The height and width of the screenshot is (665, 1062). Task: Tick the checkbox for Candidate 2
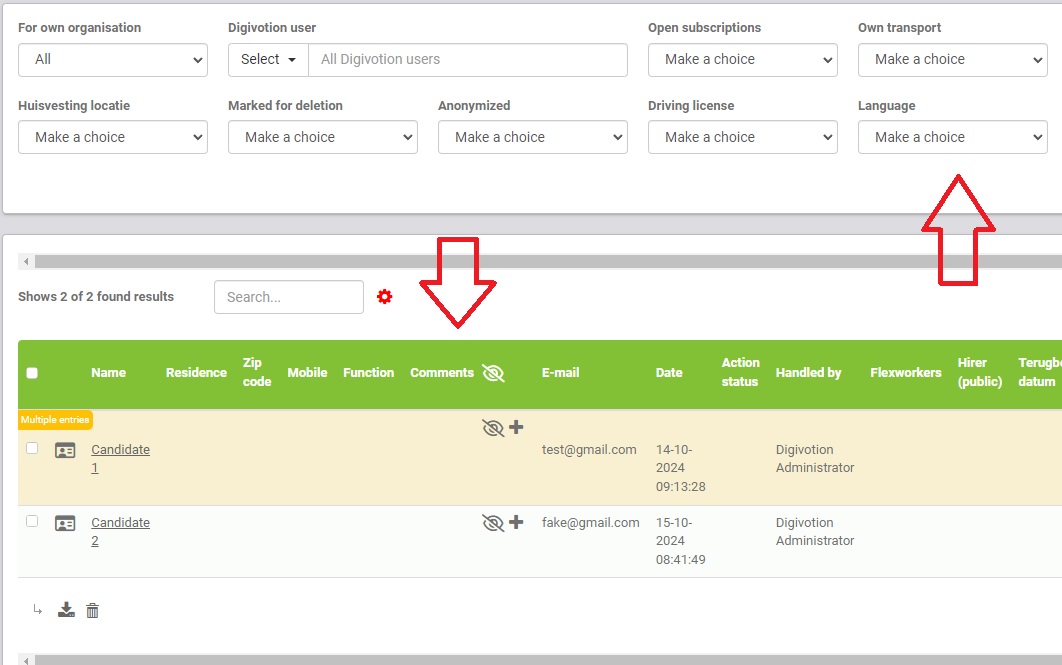point(32,521)
